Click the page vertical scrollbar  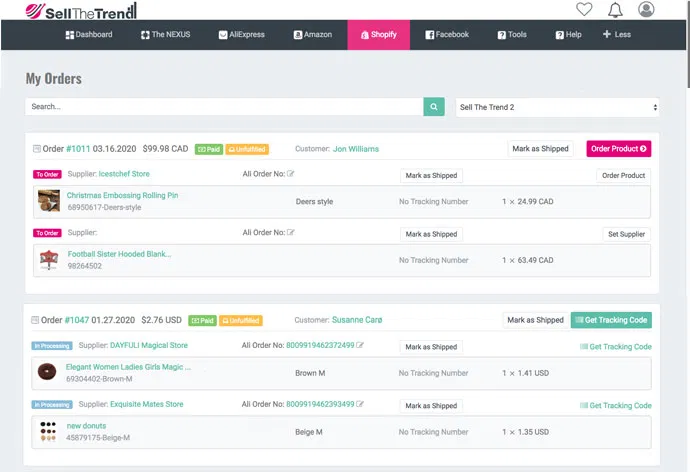[688, 44]
